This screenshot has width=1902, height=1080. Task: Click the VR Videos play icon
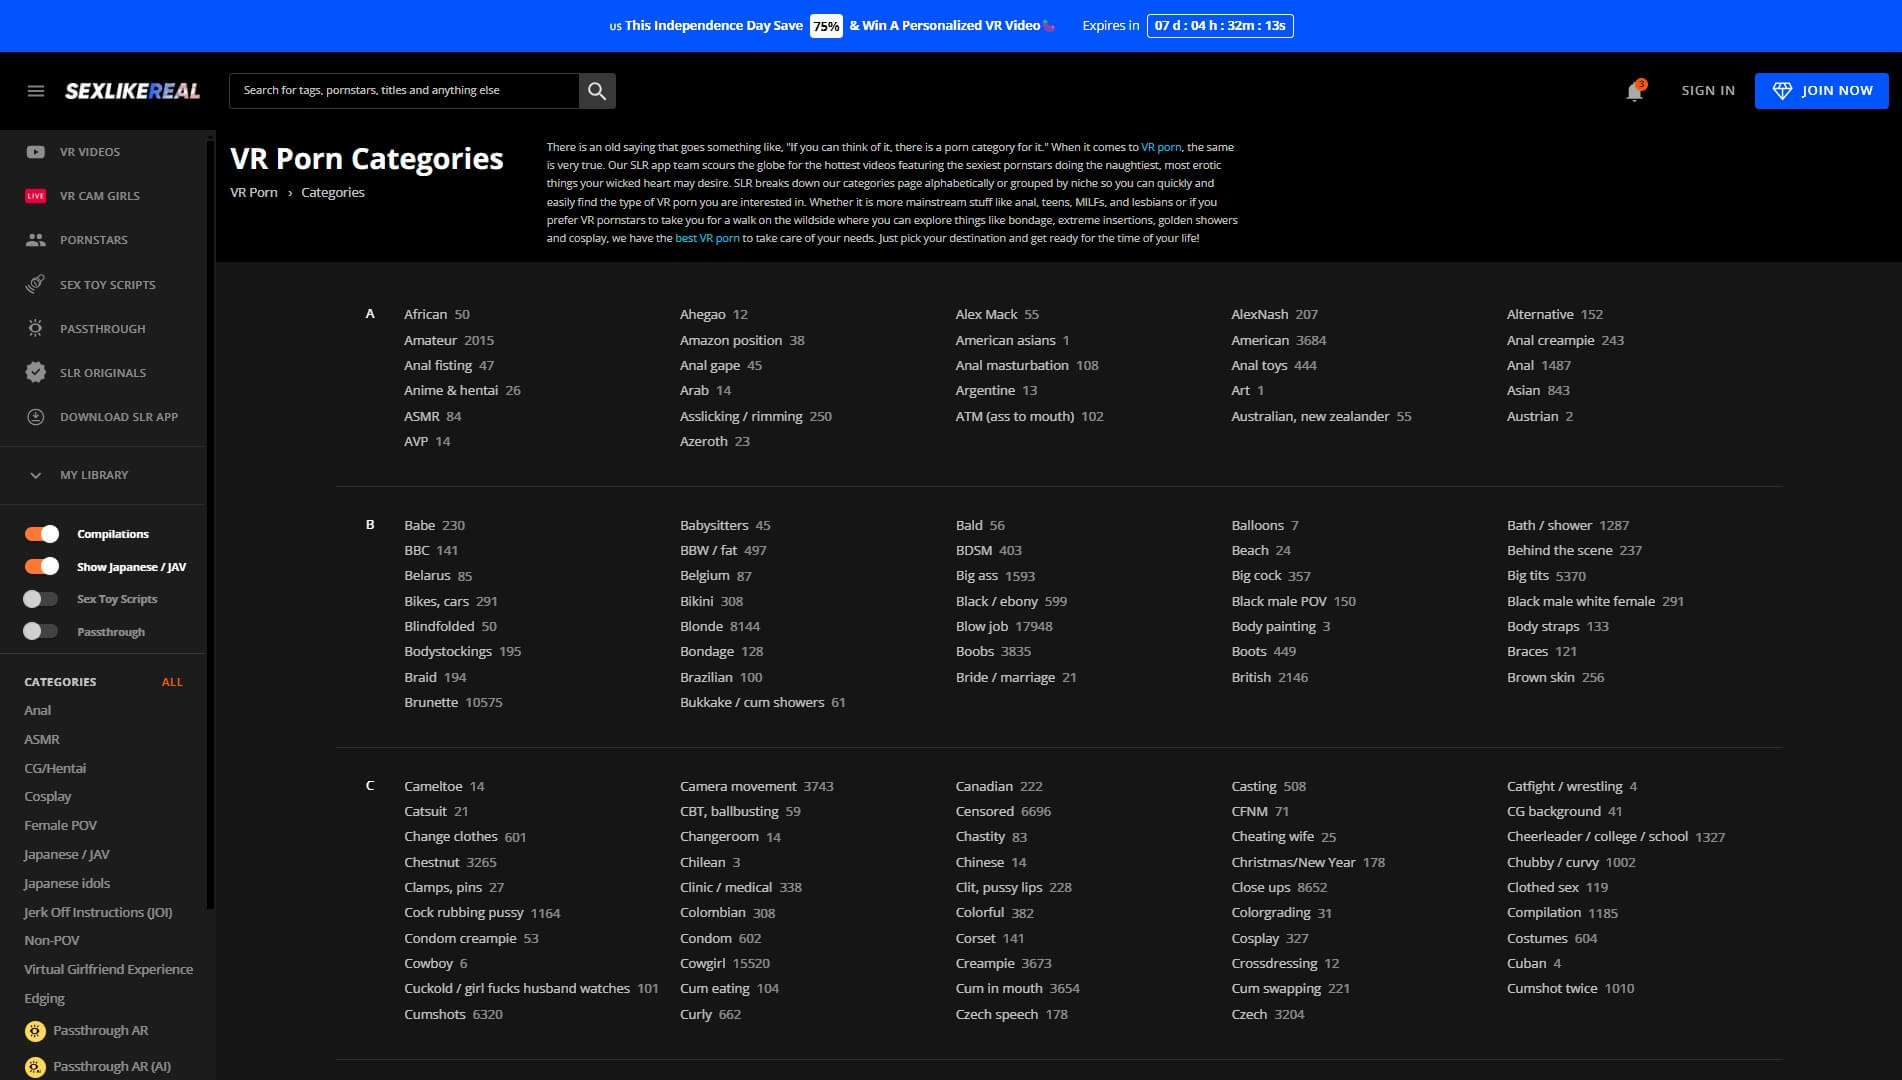pyautogui.click(x=36, y=152)
